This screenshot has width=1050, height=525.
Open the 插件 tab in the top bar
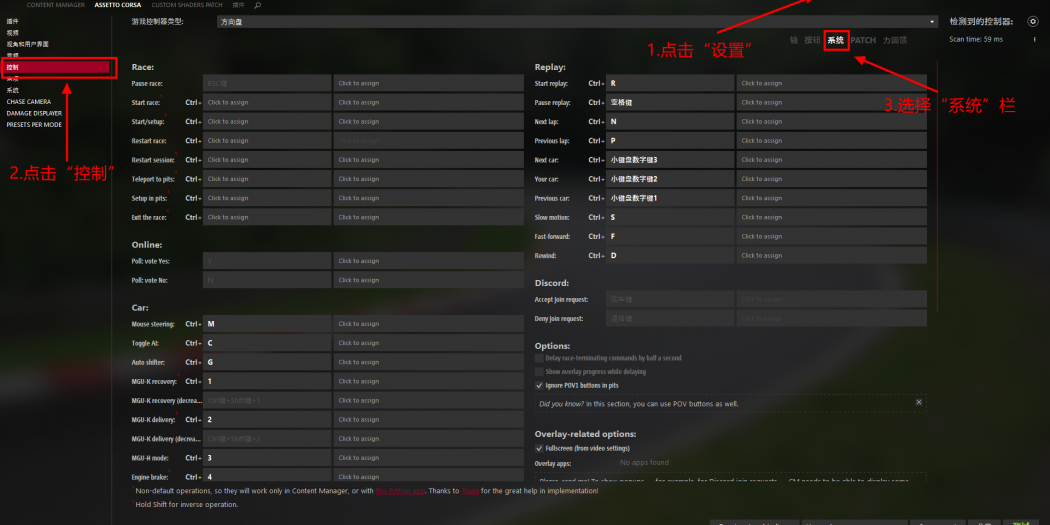coord(238,5)
